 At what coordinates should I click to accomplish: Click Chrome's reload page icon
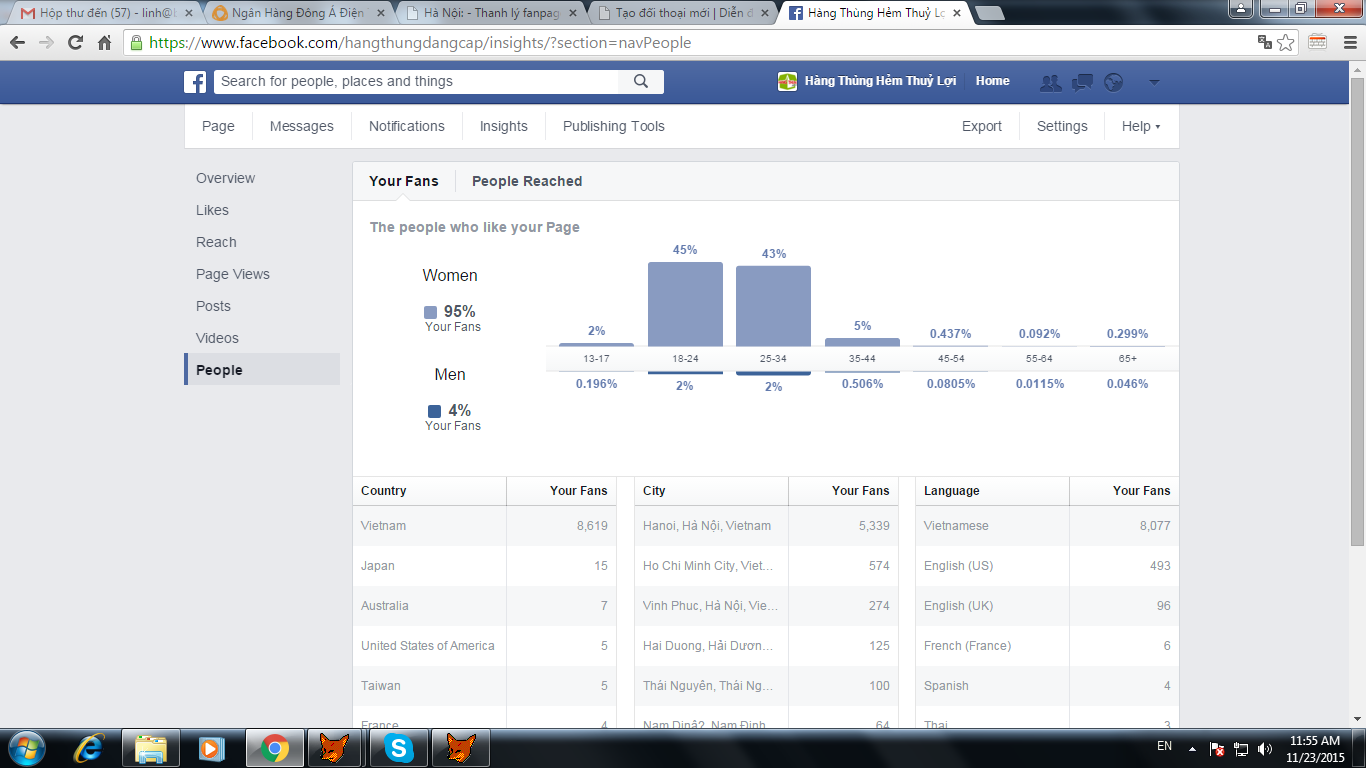point(75,43)
